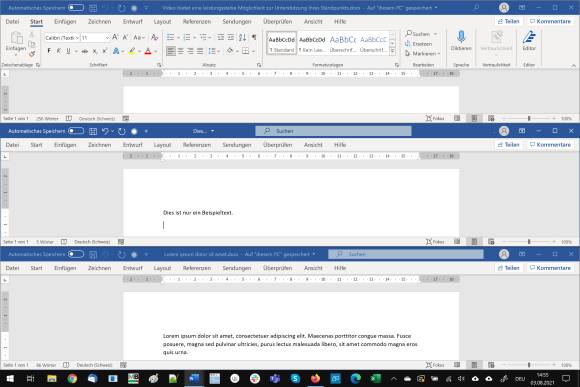This screenshot has height=387, width=580.
Task: Increase paragraph indent in the ribbon
Action: pos(230,37)
